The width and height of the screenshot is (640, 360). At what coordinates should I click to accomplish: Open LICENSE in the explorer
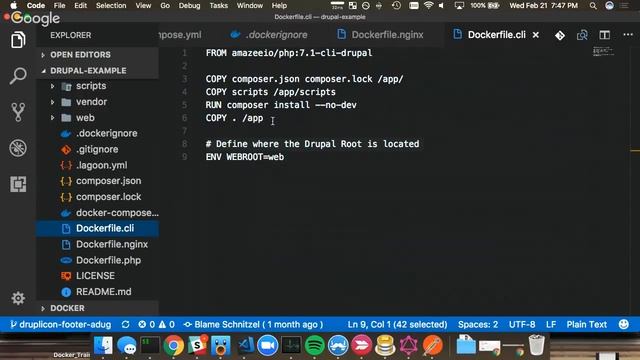click(97, 276)
